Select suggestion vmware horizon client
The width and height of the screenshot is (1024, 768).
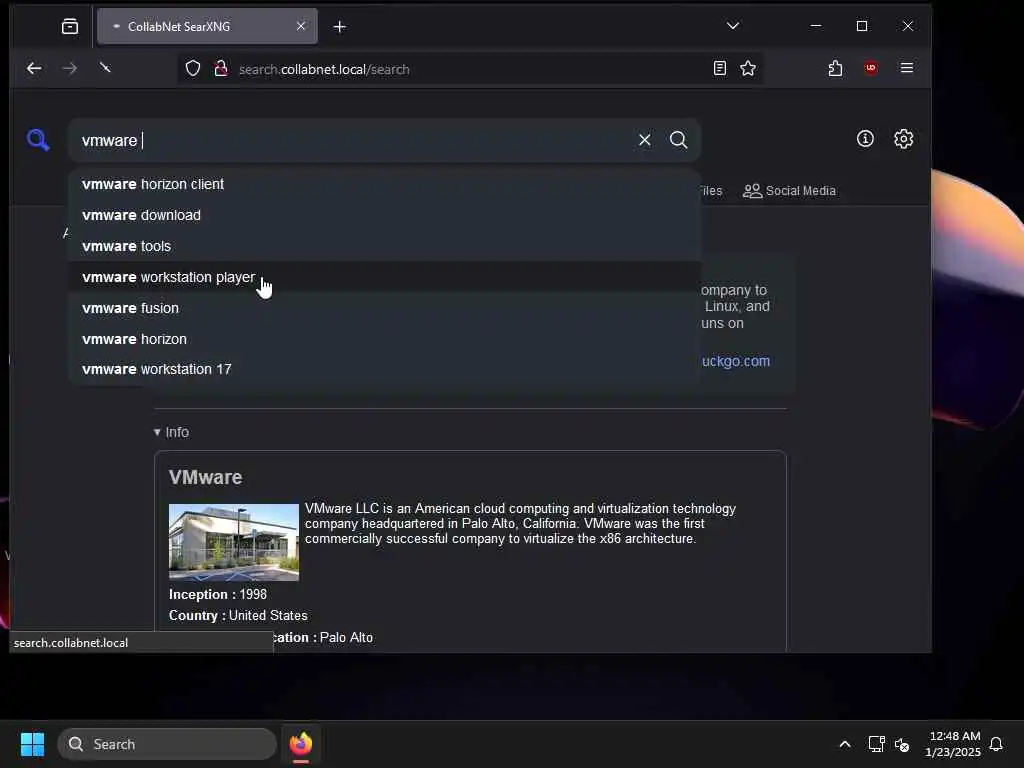pos(385,184)
